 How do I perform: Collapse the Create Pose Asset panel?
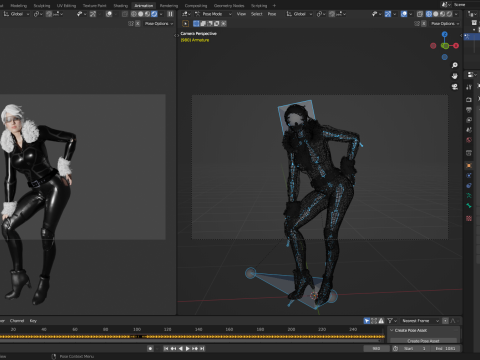coord(392,330)
